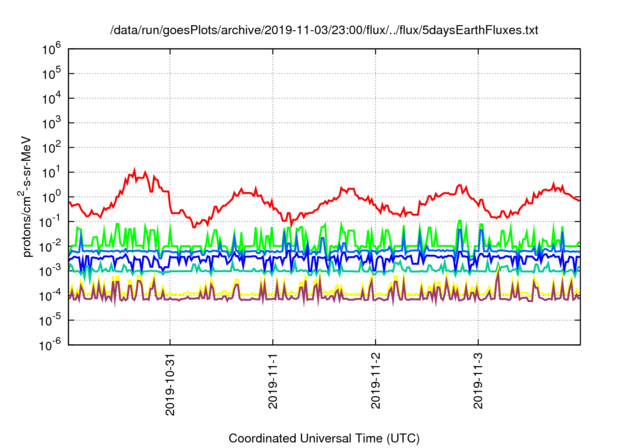
Task: Click the 10^6 y-axis tick label
Action: (x=51, y=50)
